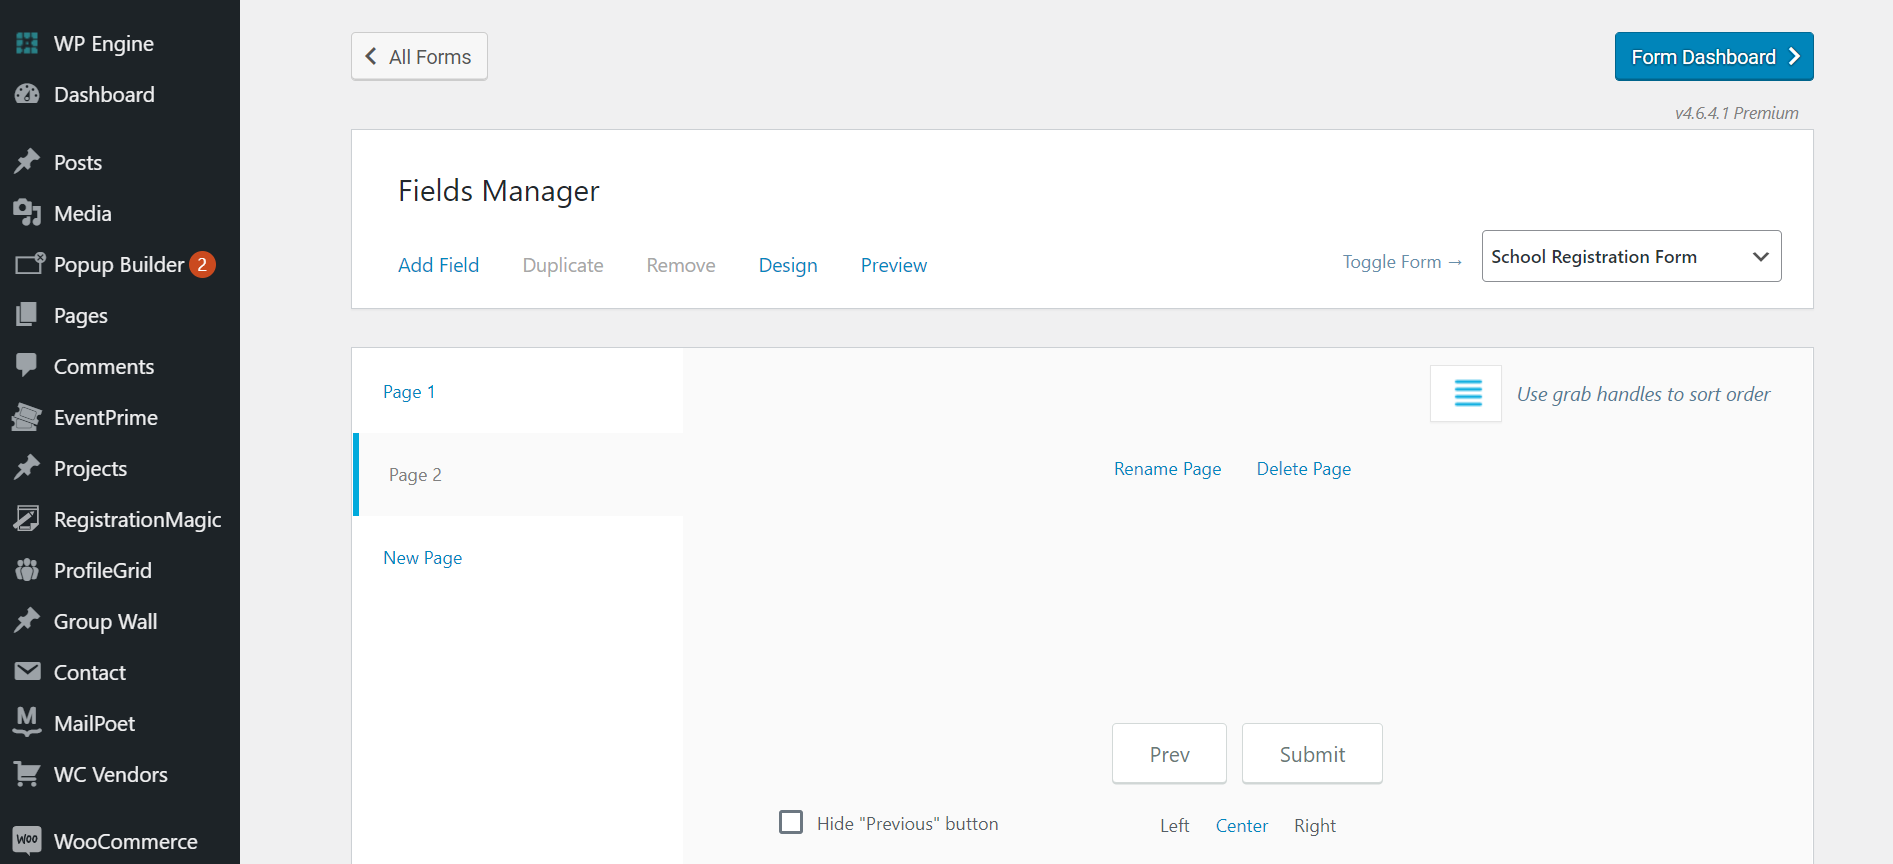Click the MailPoet M icon
The height and width of the screenshot is (864, 1893).
pyautogui.click(x=27, y=723)
